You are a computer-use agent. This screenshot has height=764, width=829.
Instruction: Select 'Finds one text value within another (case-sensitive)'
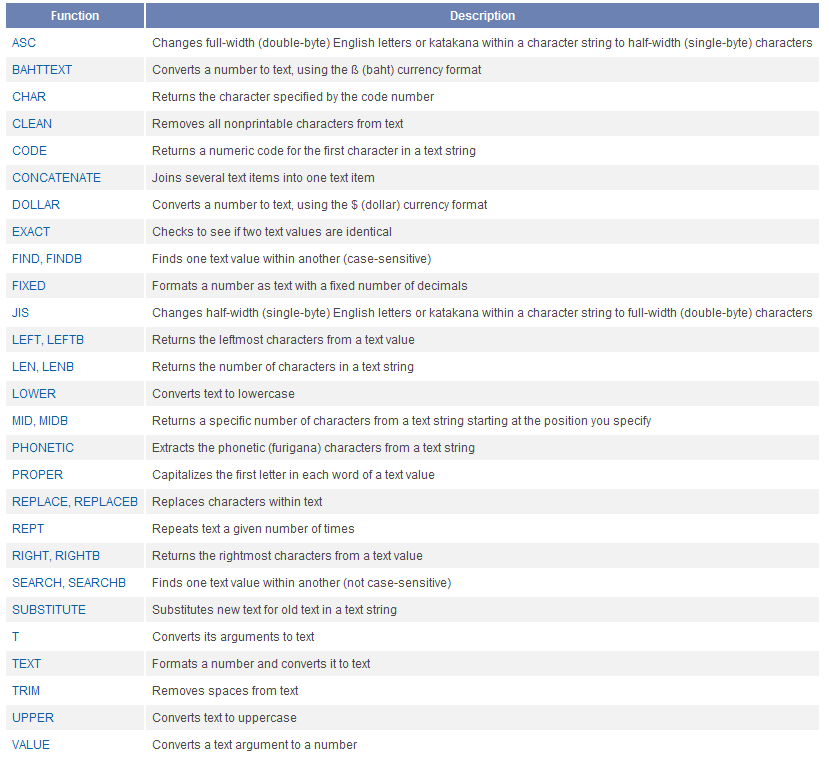292,259
